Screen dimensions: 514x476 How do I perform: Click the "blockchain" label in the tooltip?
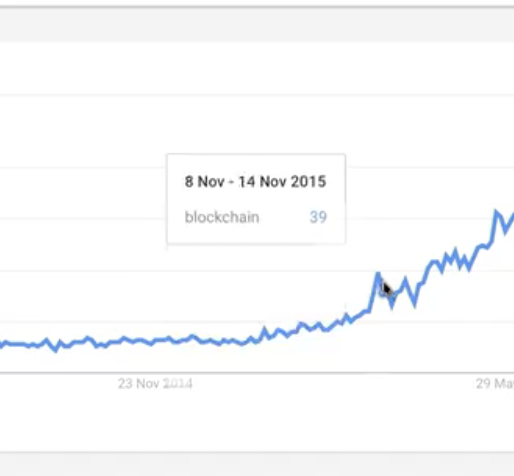[x=222, y=217]
